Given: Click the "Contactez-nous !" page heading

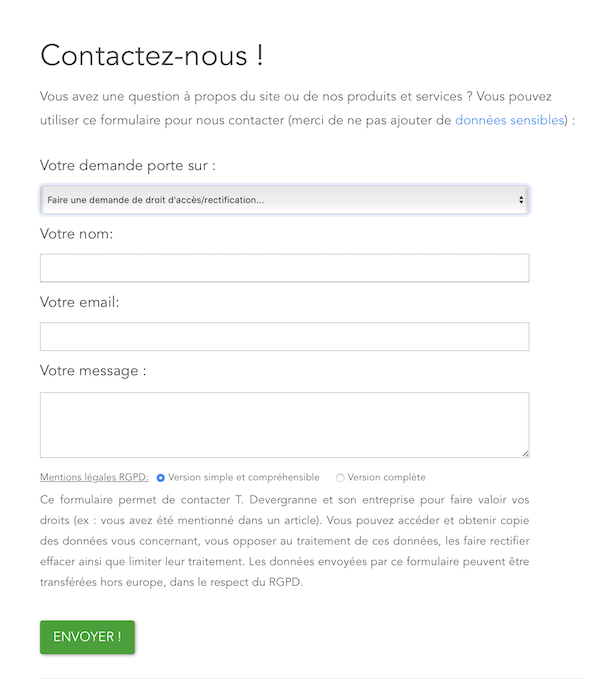Looking at the screenshot, I should tap(152, 56).
